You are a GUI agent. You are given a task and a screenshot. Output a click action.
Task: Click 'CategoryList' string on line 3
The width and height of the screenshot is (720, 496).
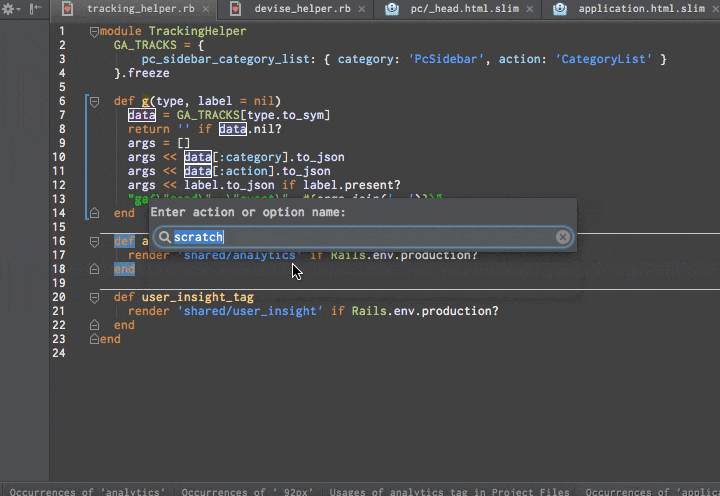(603, 59)
